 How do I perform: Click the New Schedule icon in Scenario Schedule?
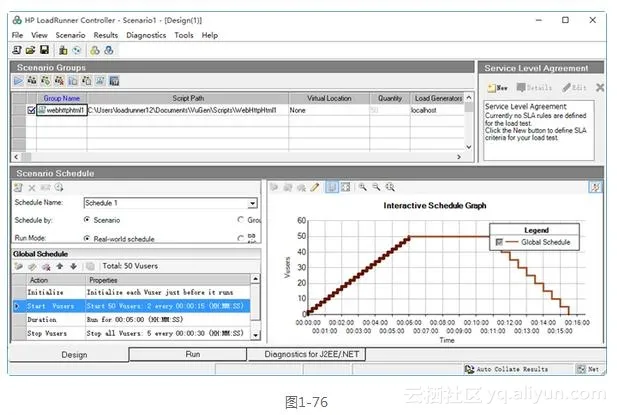18,188
